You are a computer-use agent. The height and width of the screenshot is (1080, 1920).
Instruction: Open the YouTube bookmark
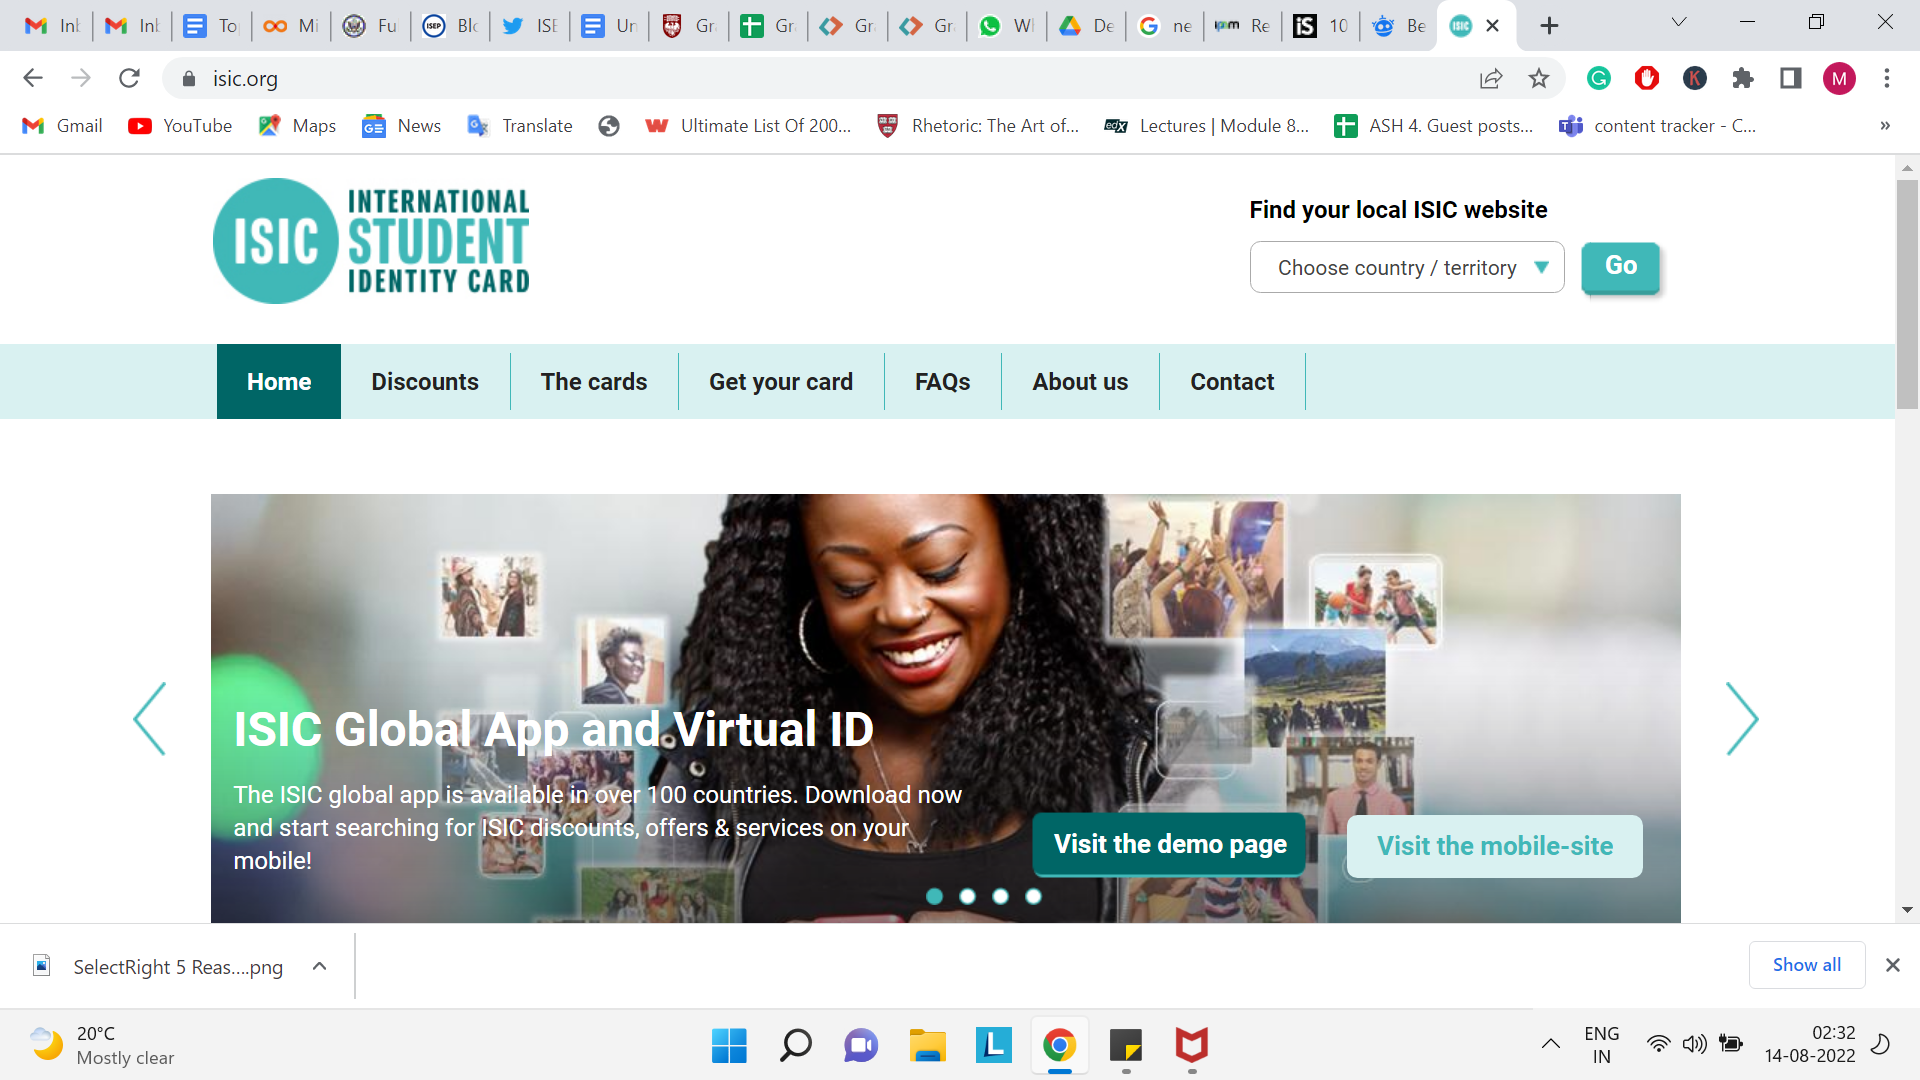[180, 126]
